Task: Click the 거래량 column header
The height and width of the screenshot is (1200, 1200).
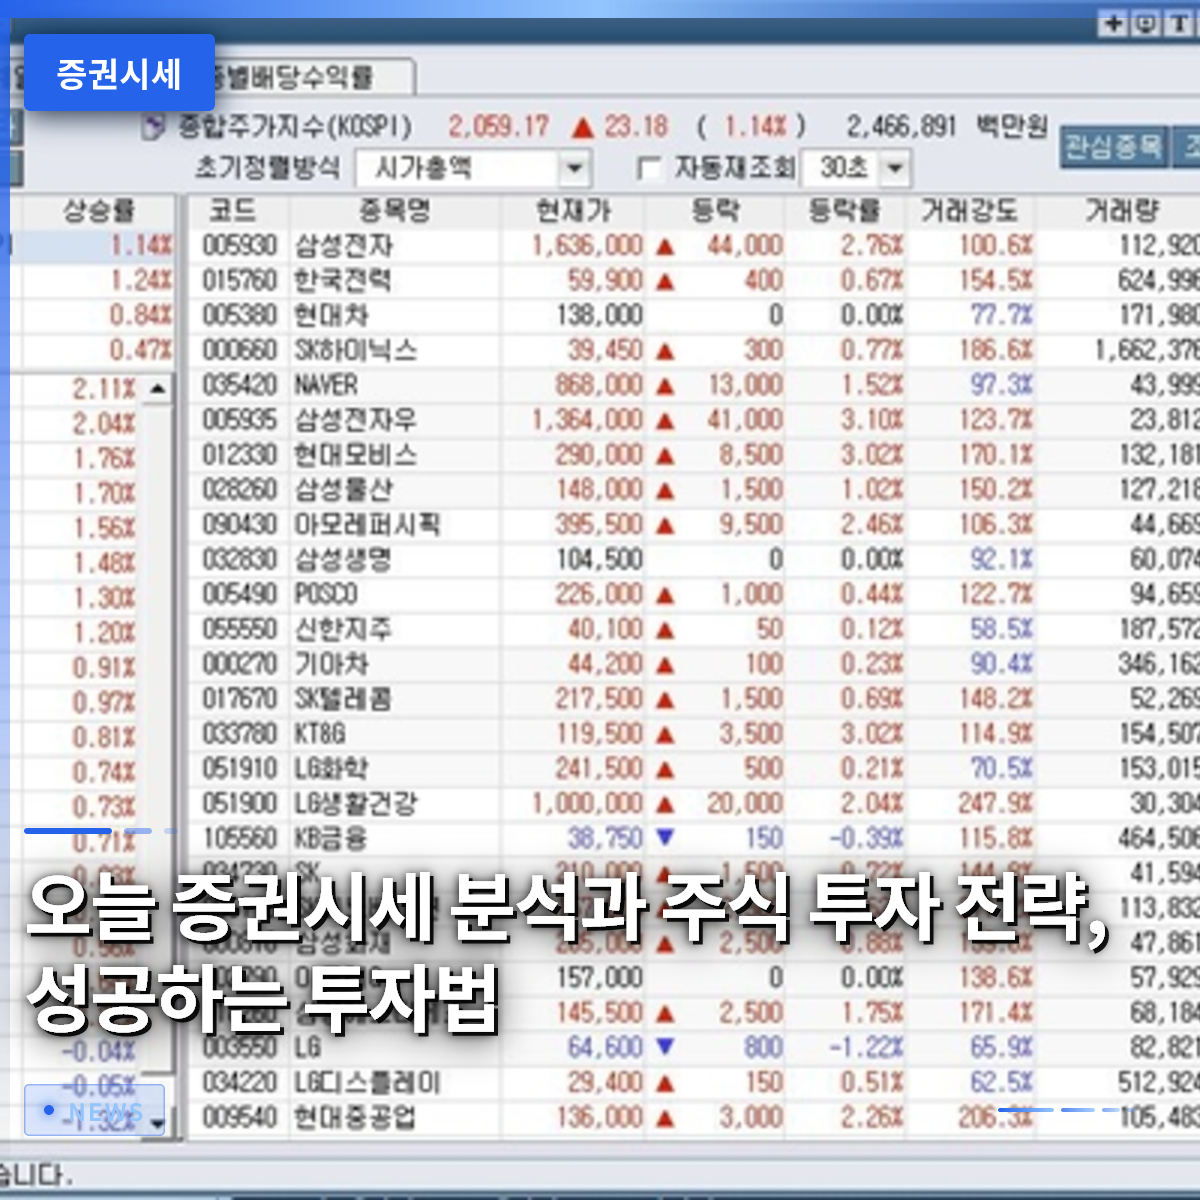Action: point(1120,211)
